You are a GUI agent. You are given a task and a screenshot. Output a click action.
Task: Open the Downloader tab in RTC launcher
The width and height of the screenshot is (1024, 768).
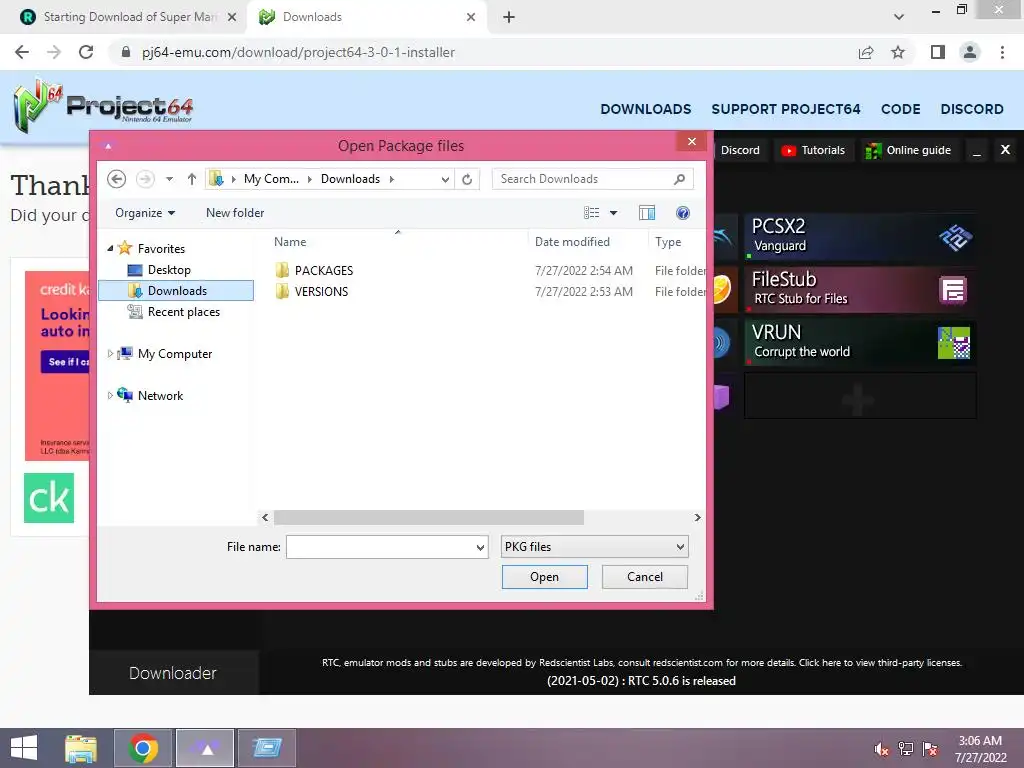(x=173, y=673)
